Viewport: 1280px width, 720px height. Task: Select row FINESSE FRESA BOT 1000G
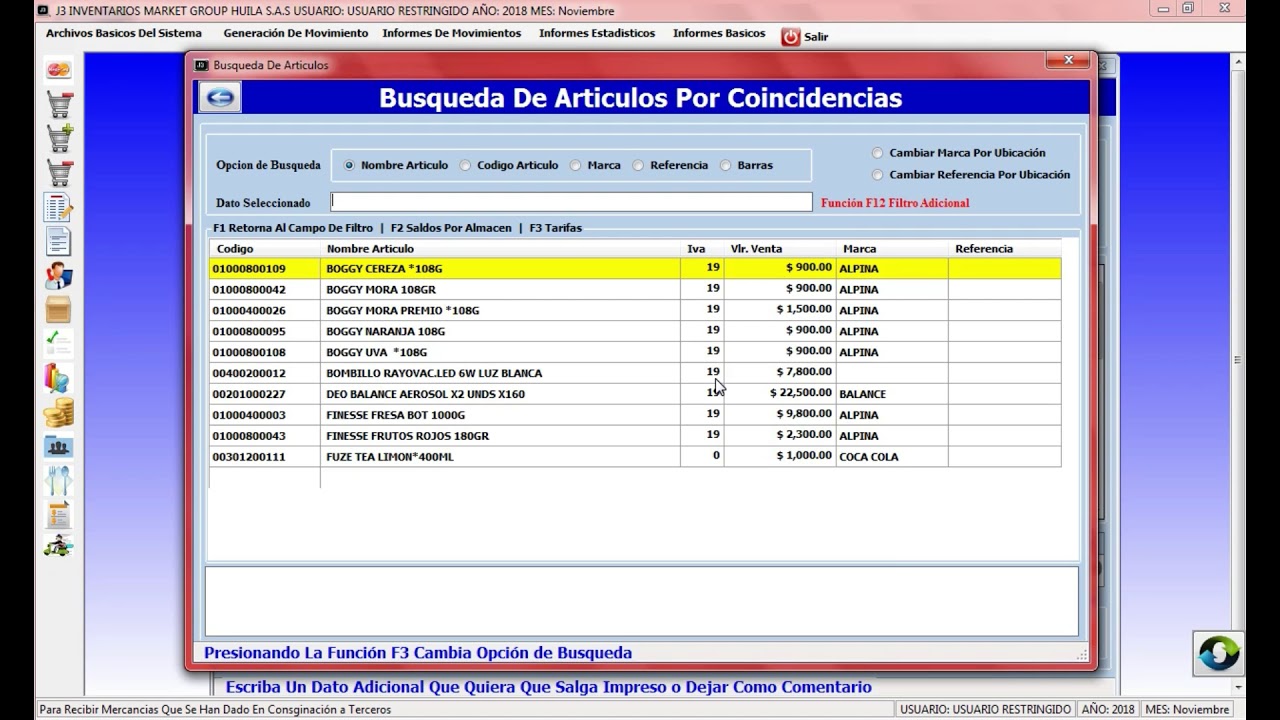[x=635, y=415]
